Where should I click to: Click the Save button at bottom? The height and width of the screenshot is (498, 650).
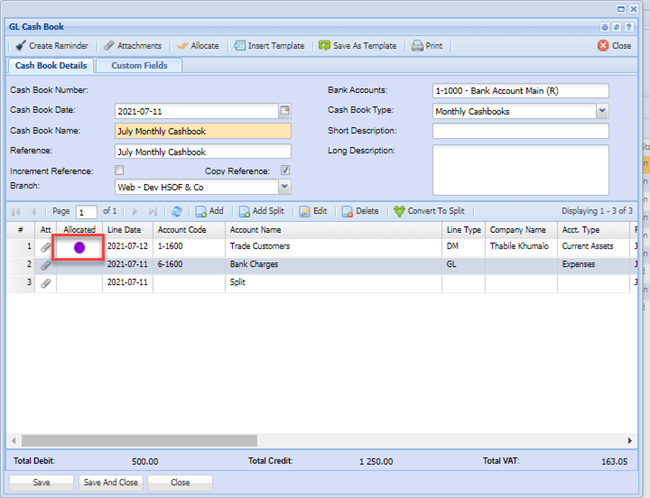41,482
